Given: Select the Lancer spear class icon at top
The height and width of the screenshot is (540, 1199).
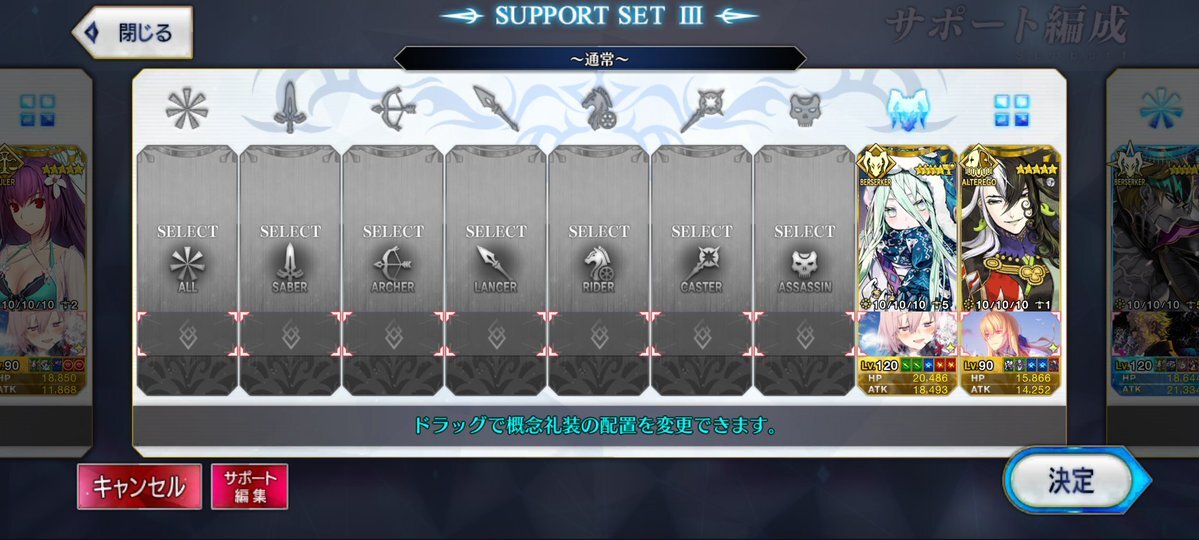Looking at the screenshot, I should click(x=496, y=108).
